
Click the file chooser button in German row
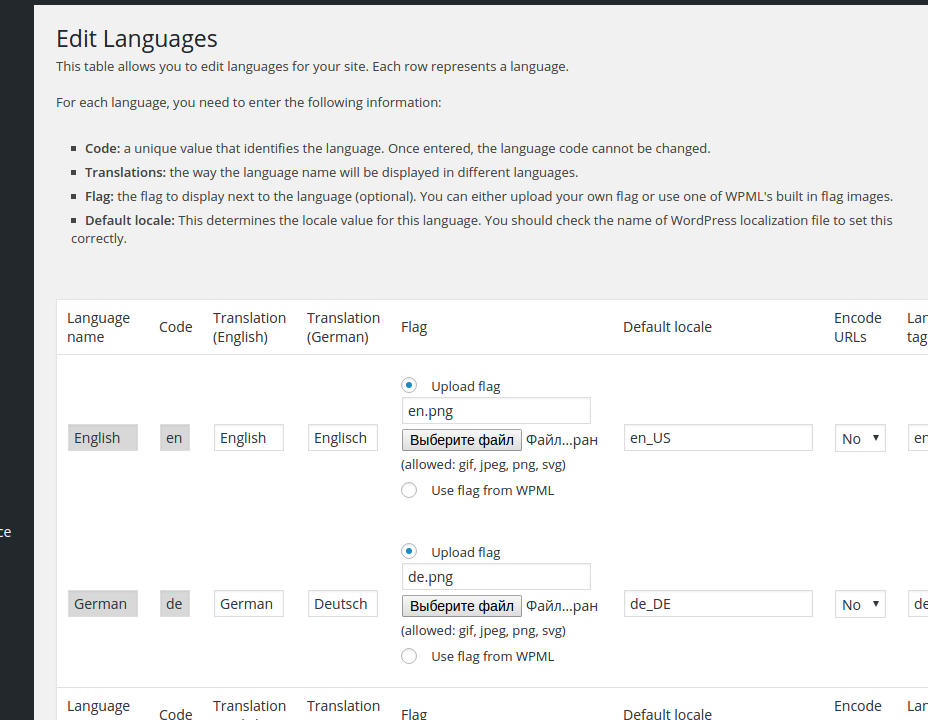tap(462, 605)
